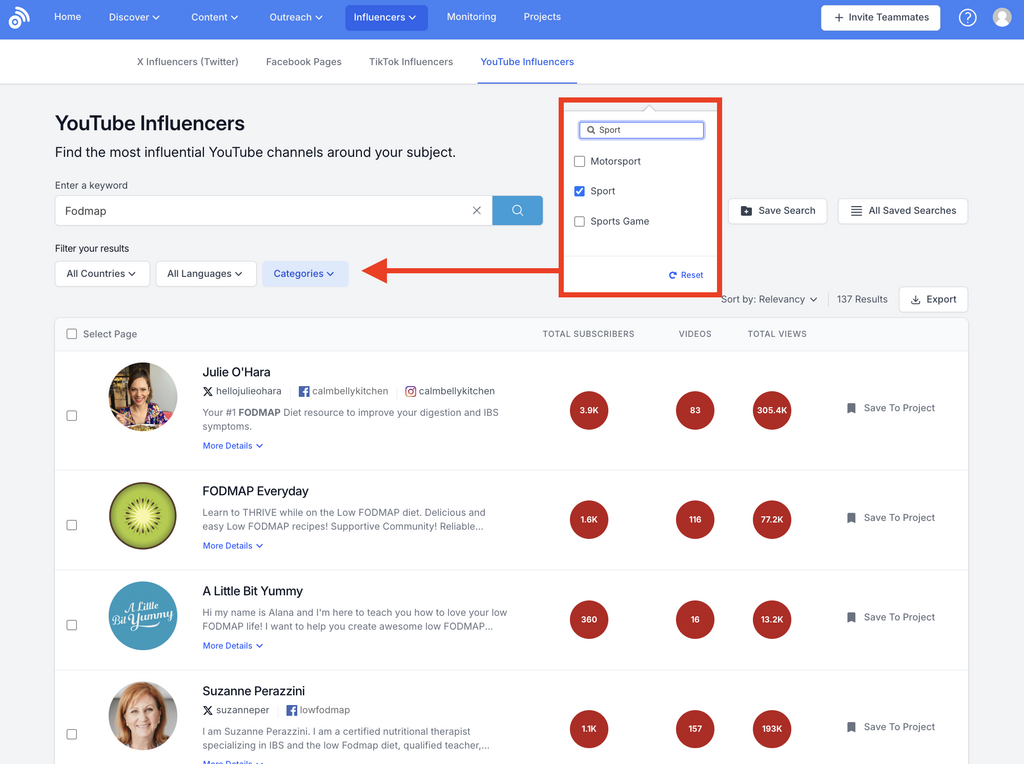Tick the Select Page checkbox
Viewport: 1024px width, 764px height.
pos(72,334)
